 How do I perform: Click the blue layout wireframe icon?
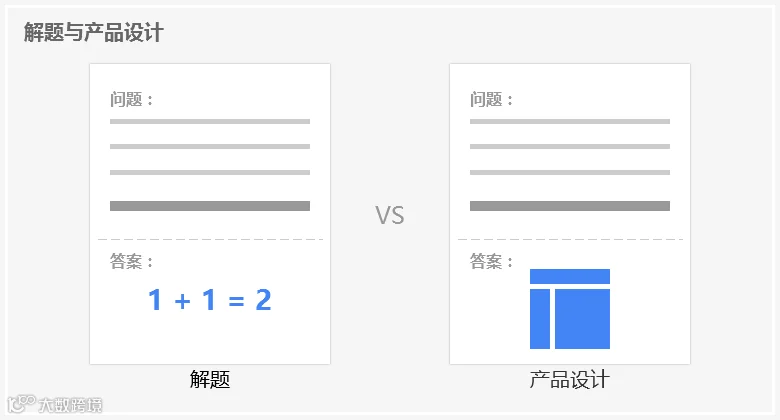pyautogui.click(x=570, y=309)
